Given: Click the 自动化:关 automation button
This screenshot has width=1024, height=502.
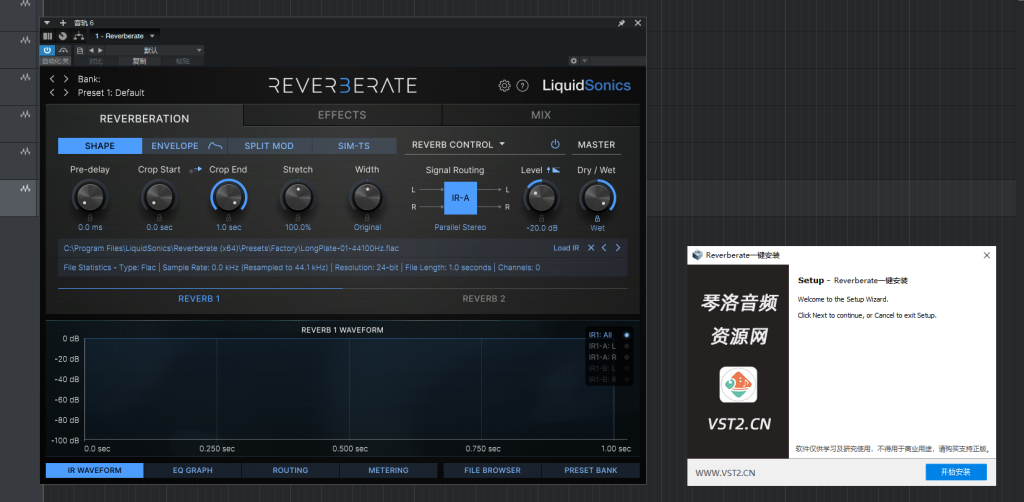Looking at the screenshot, I should (56, 61).
